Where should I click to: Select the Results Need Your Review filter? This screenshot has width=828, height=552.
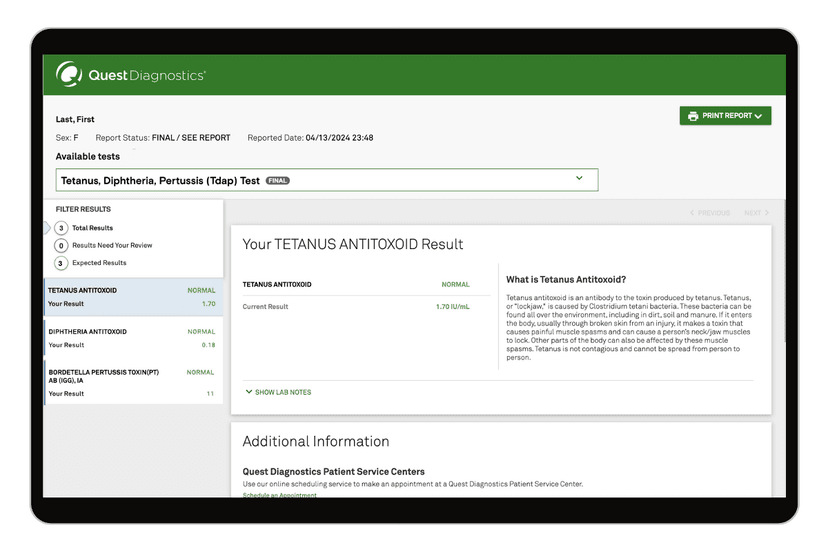tap(111, 245)
